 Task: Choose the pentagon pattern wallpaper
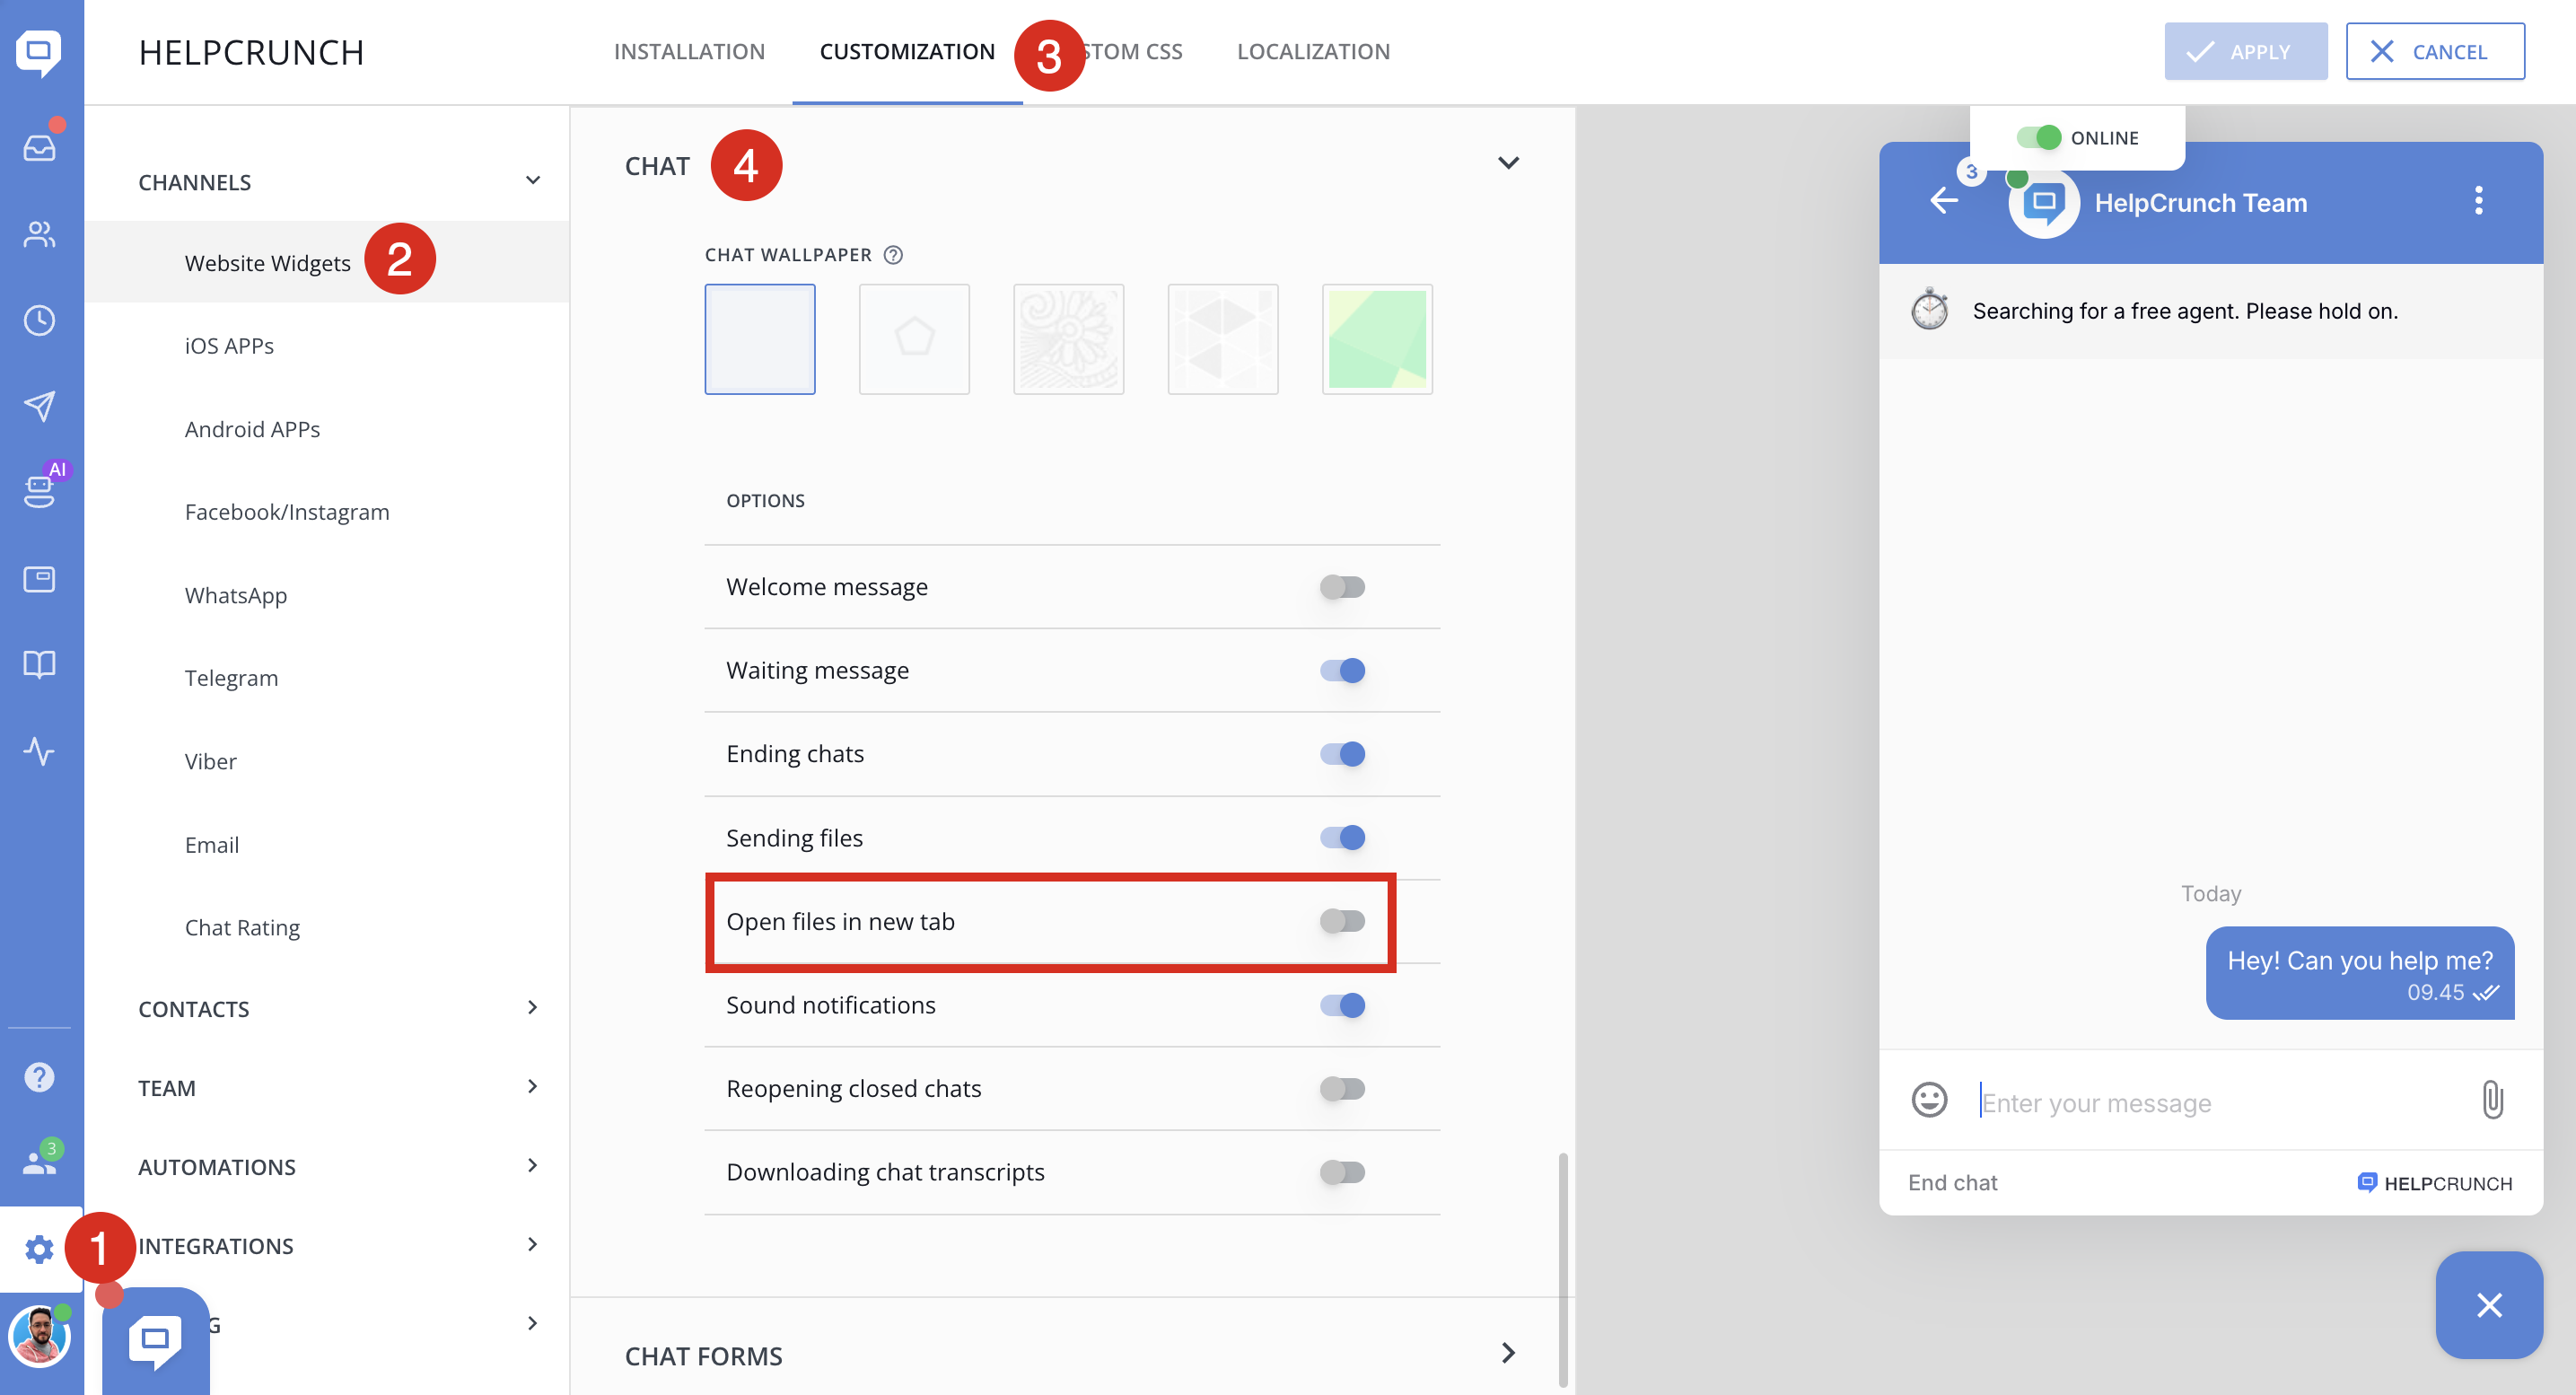click(x=914, y=339)
